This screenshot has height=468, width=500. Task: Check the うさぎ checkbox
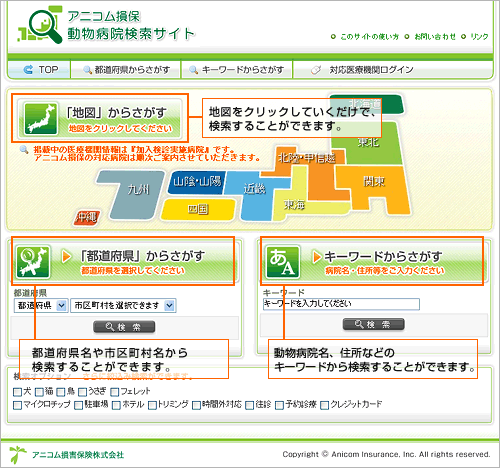[82, 392]
